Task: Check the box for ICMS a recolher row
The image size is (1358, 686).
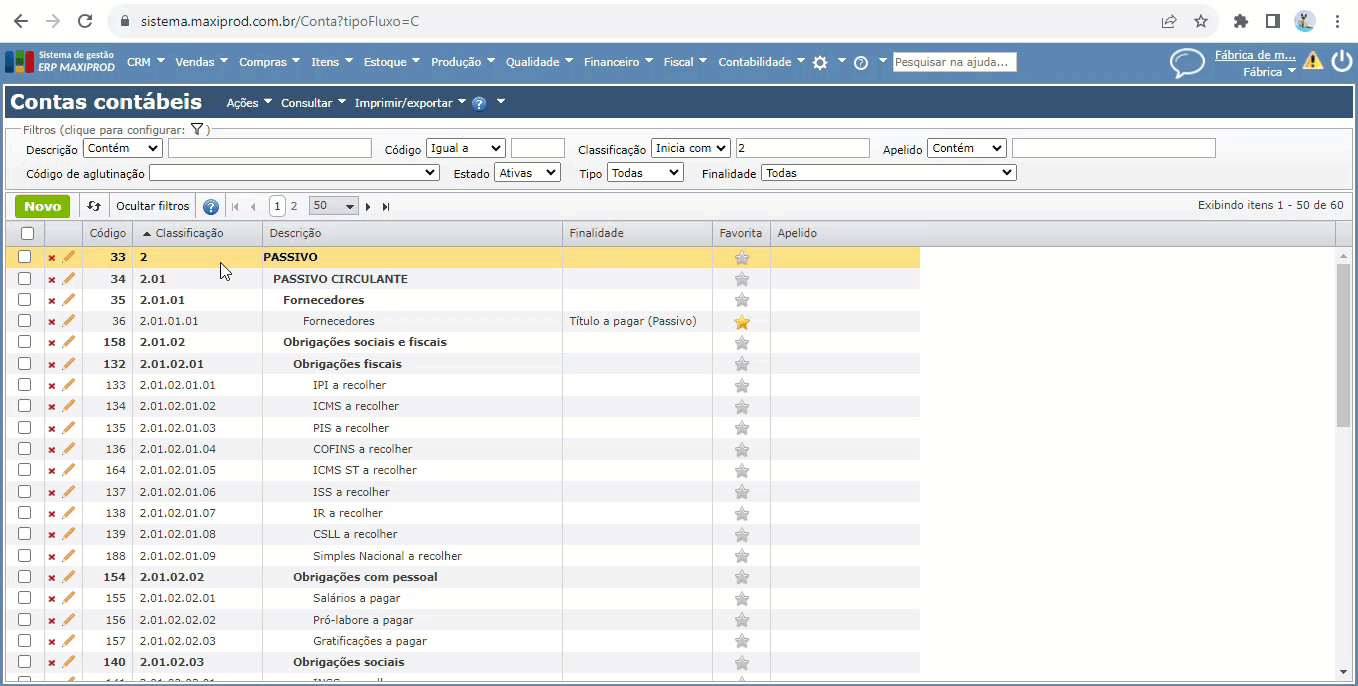Action: pos(25,407)
